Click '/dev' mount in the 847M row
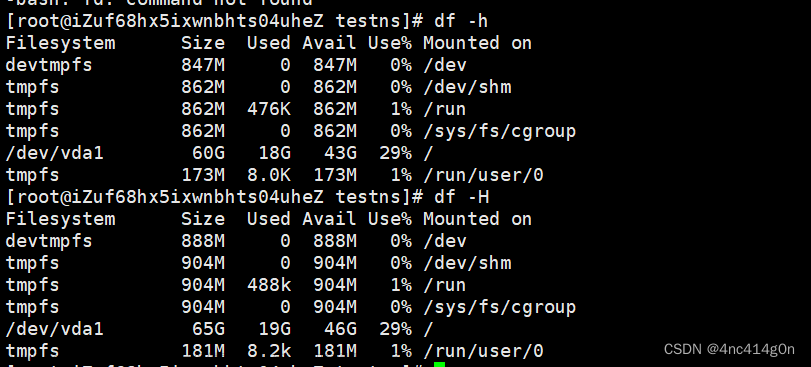Viewport: 811px width, 367px height. (445, 65)
